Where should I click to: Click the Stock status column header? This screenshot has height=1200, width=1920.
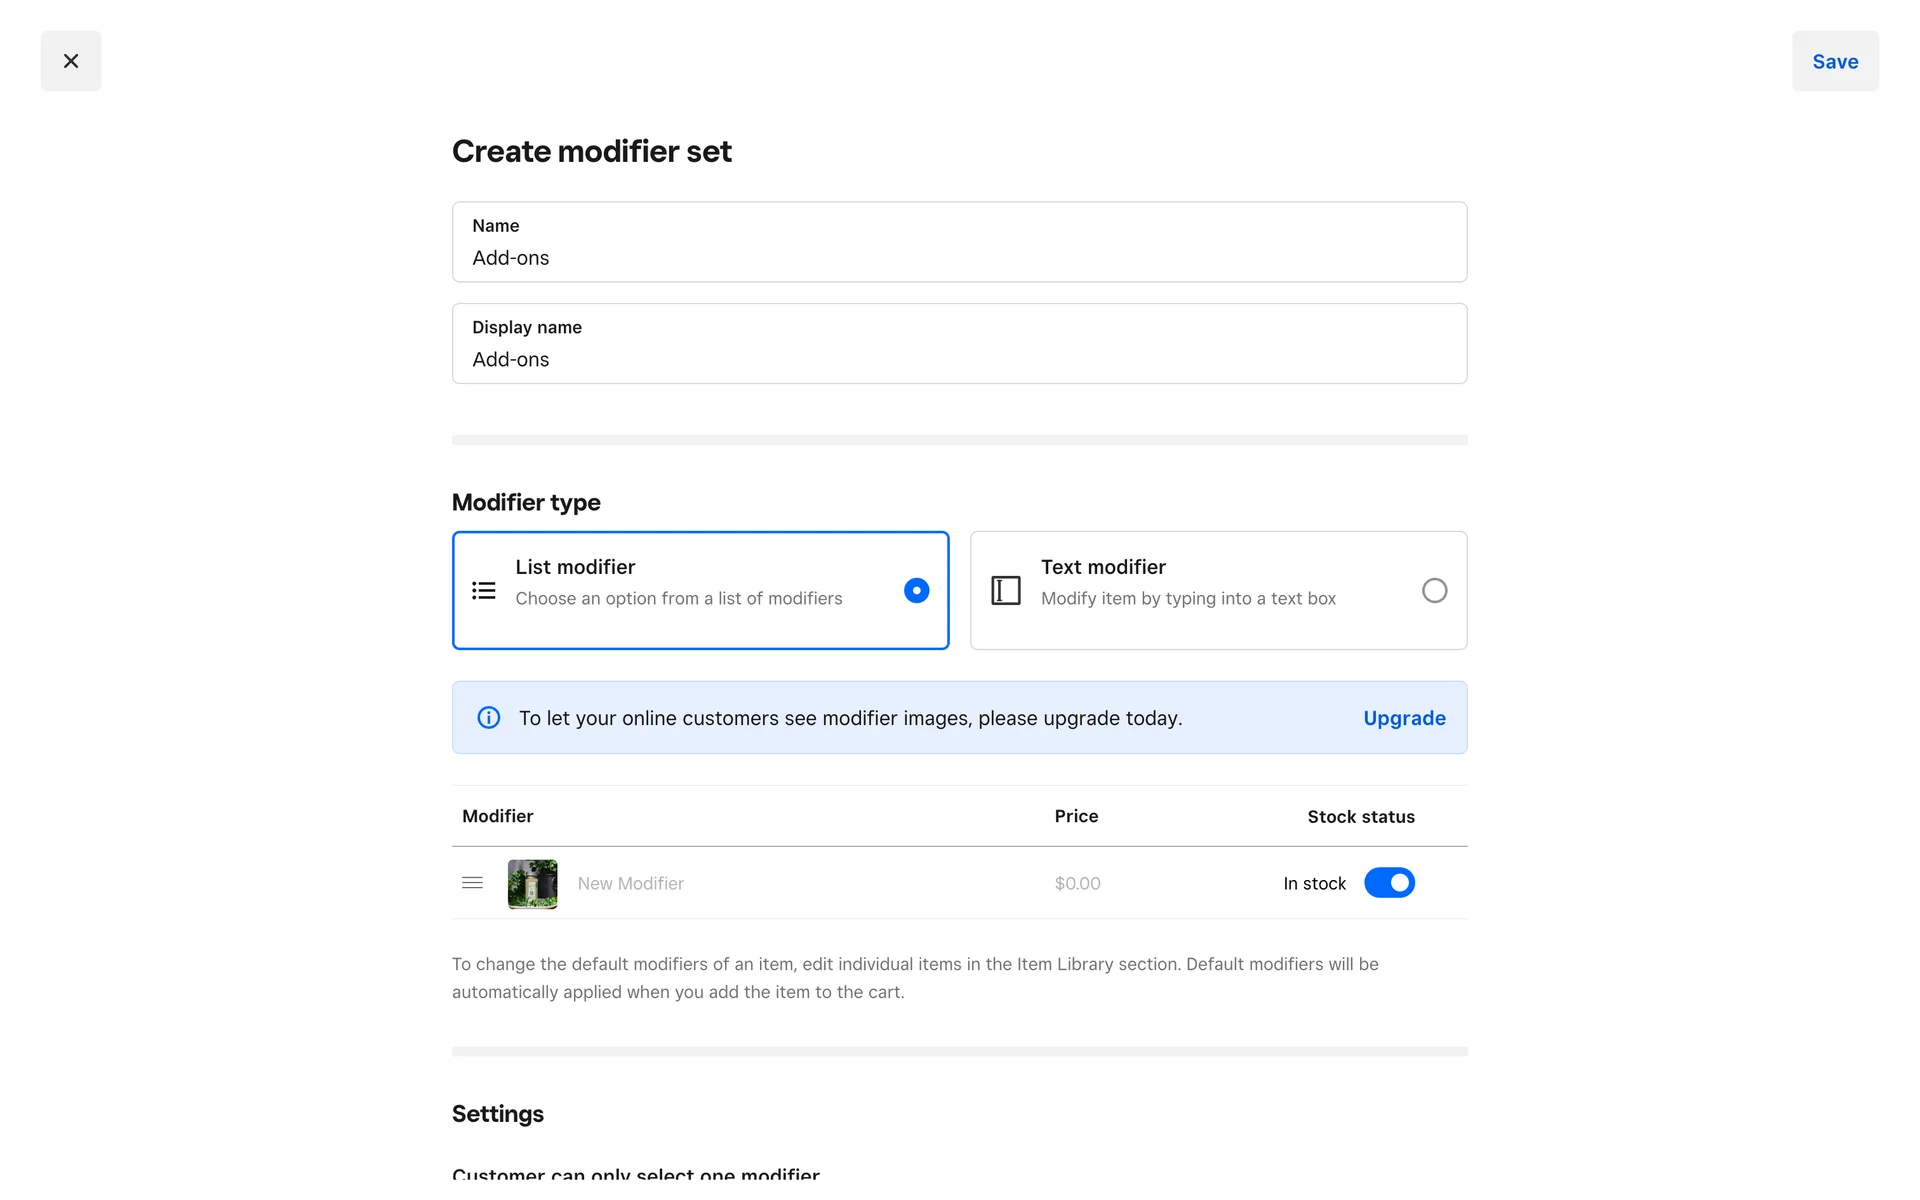click(x=1360, y=817)
